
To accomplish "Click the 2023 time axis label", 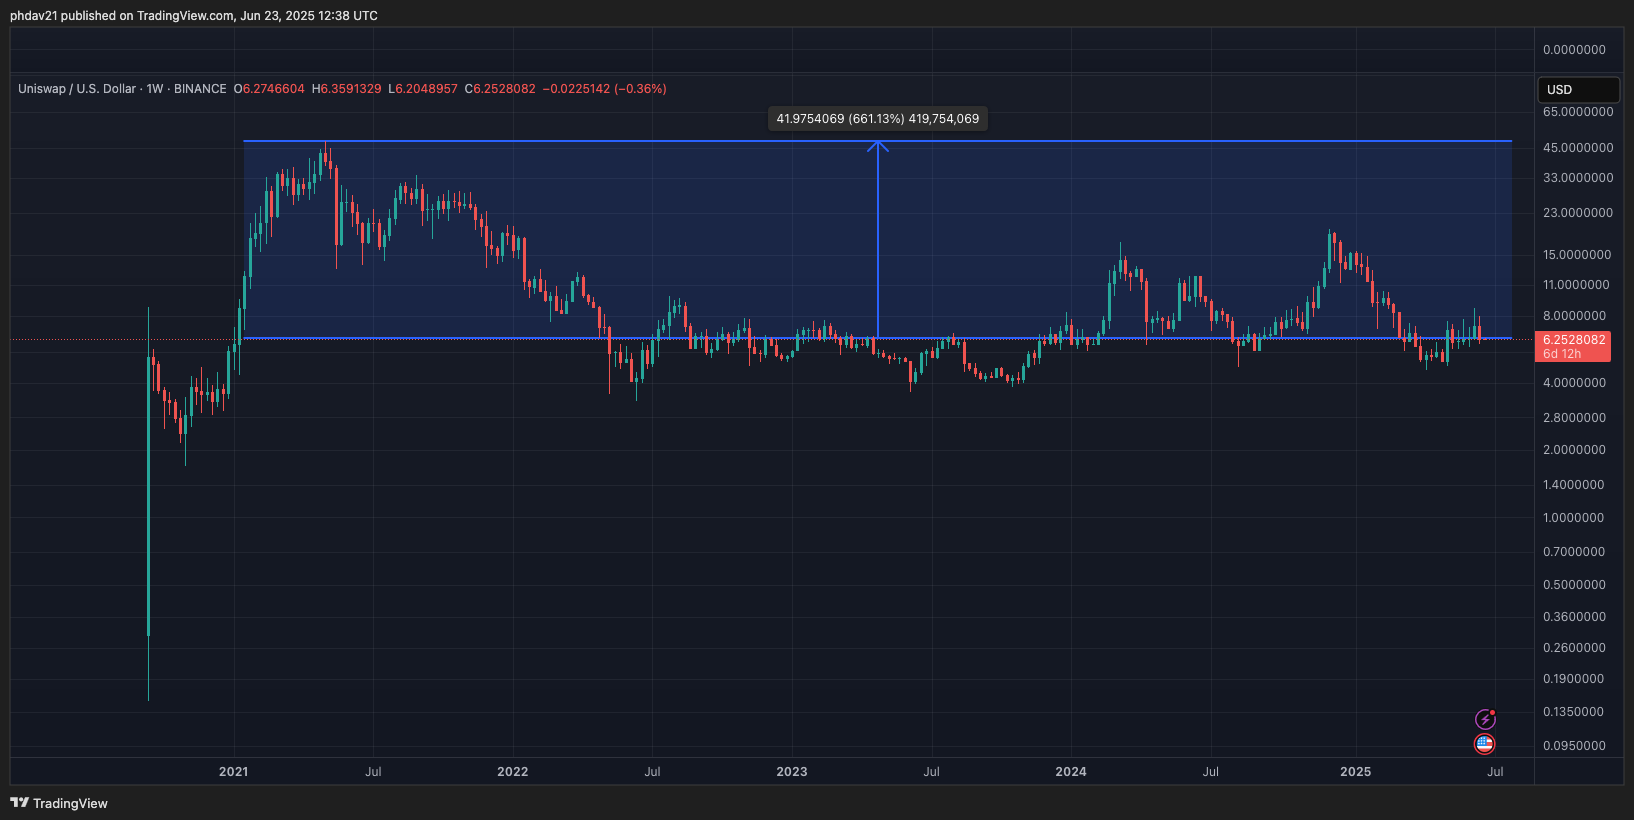I will [x=792, y=772].
